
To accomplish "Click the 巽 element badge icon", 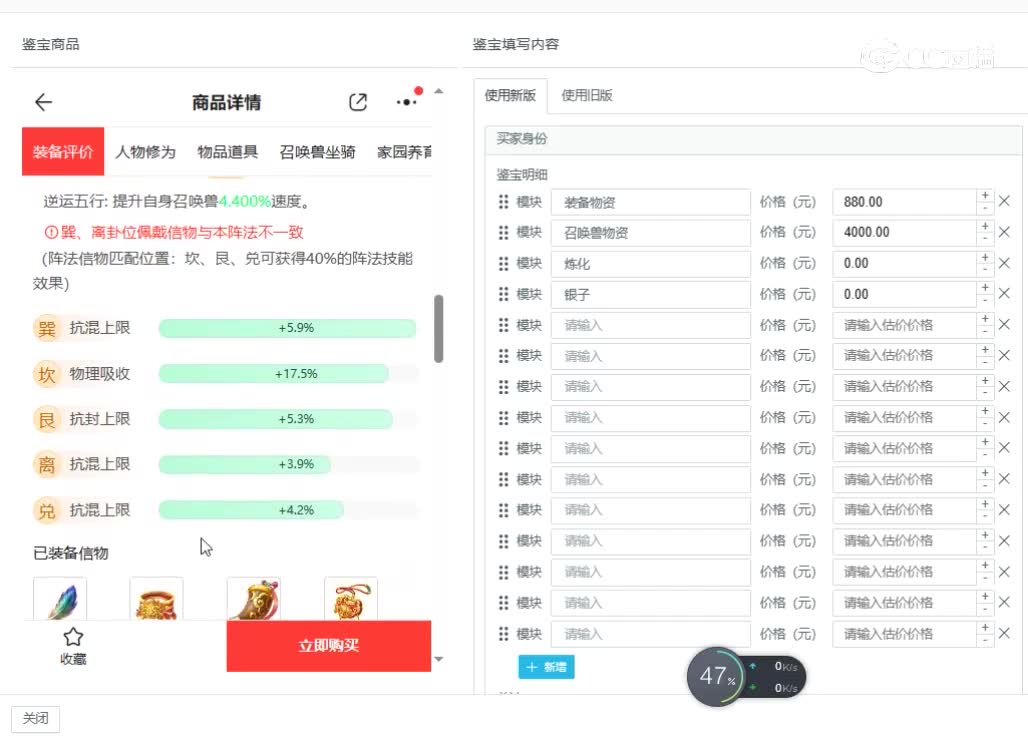I will click(45, 328).
